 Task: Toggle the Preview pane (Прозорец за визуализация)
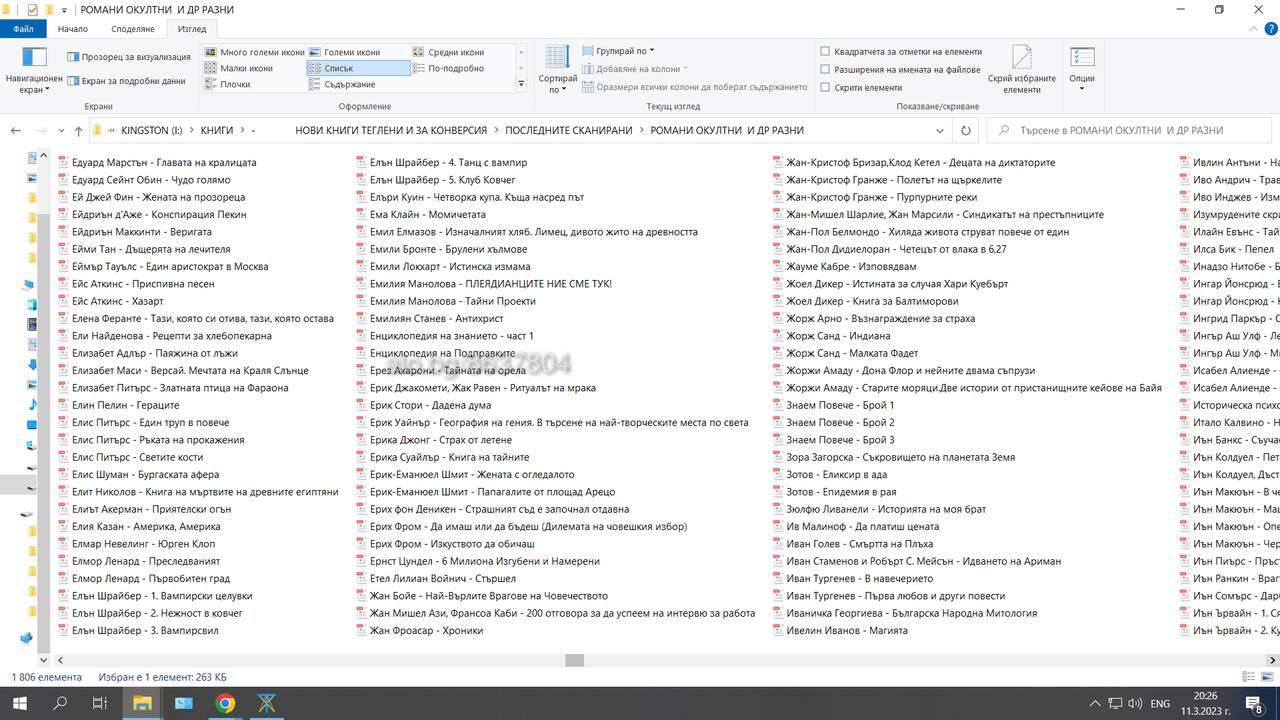128,57
